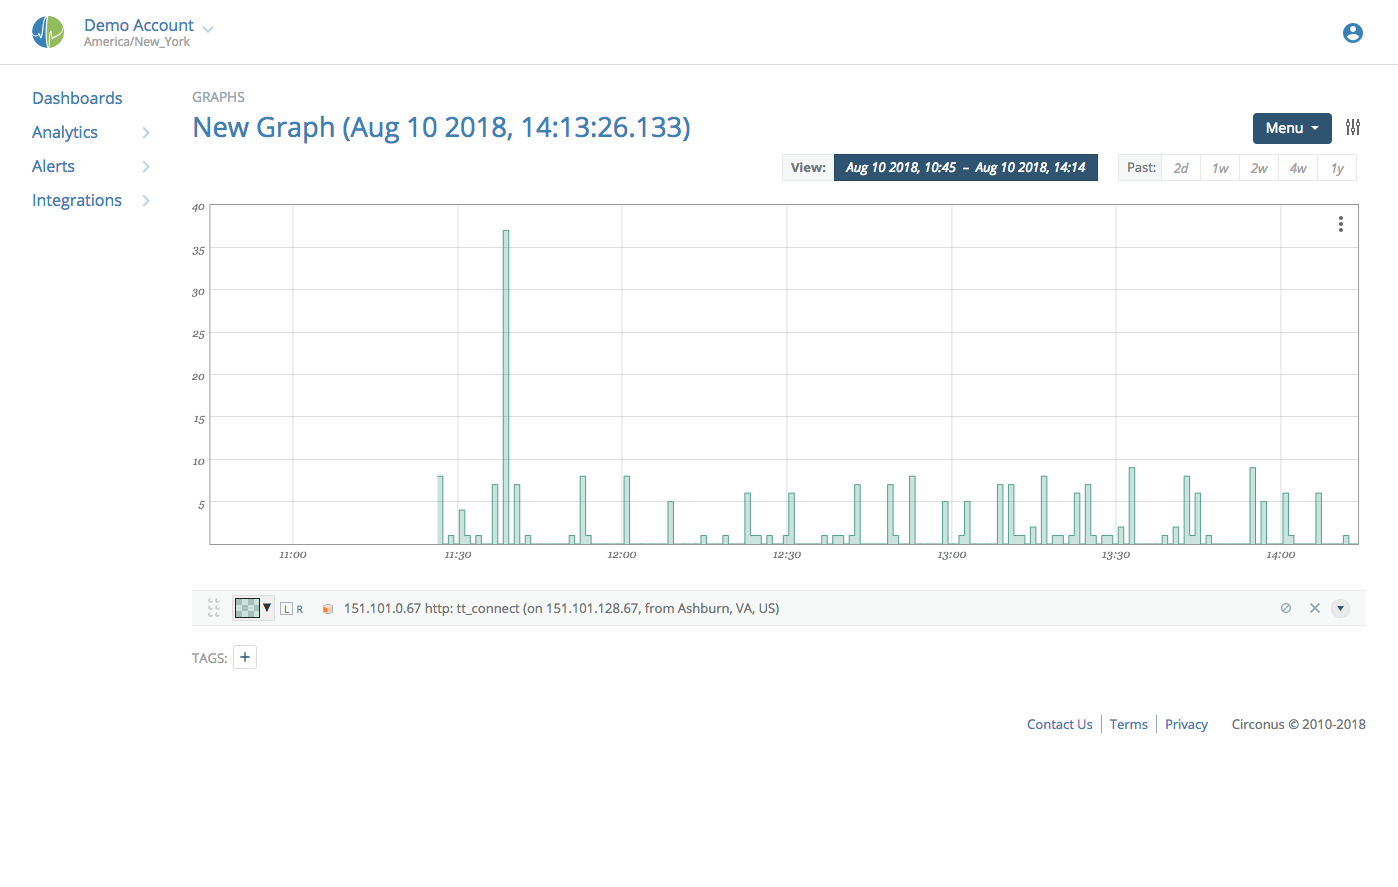This screenshot has height=887, width=1398.
Task: Open the user profile icon
Action: (1352, 32)
